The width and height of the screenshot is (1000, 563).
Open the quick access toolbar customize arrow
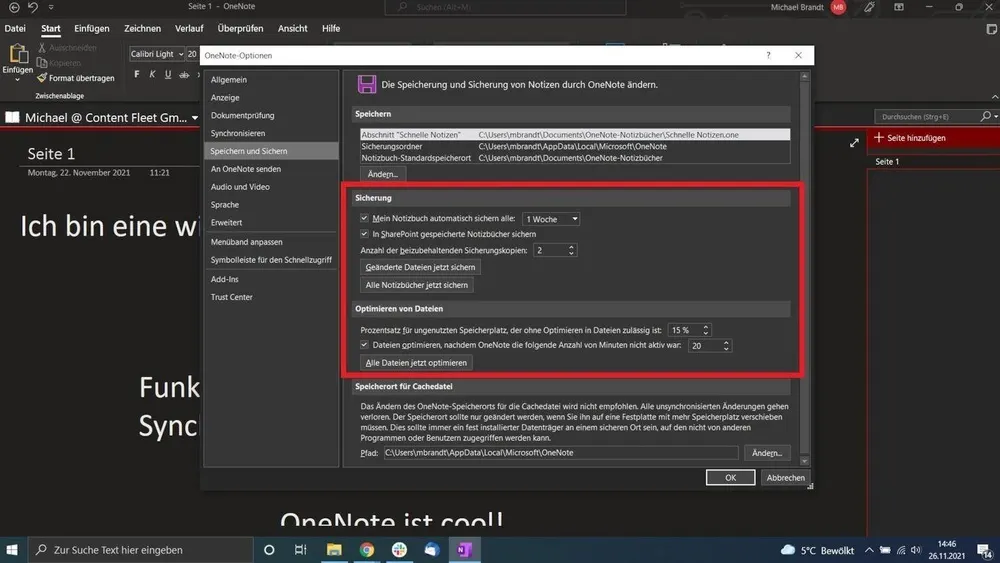51,7
